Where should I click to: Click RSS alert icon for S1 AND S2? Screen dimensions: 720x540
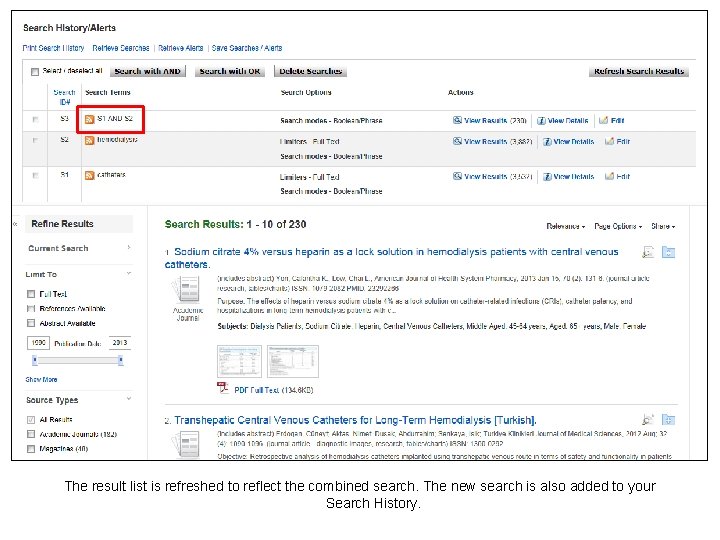point(90,119)
